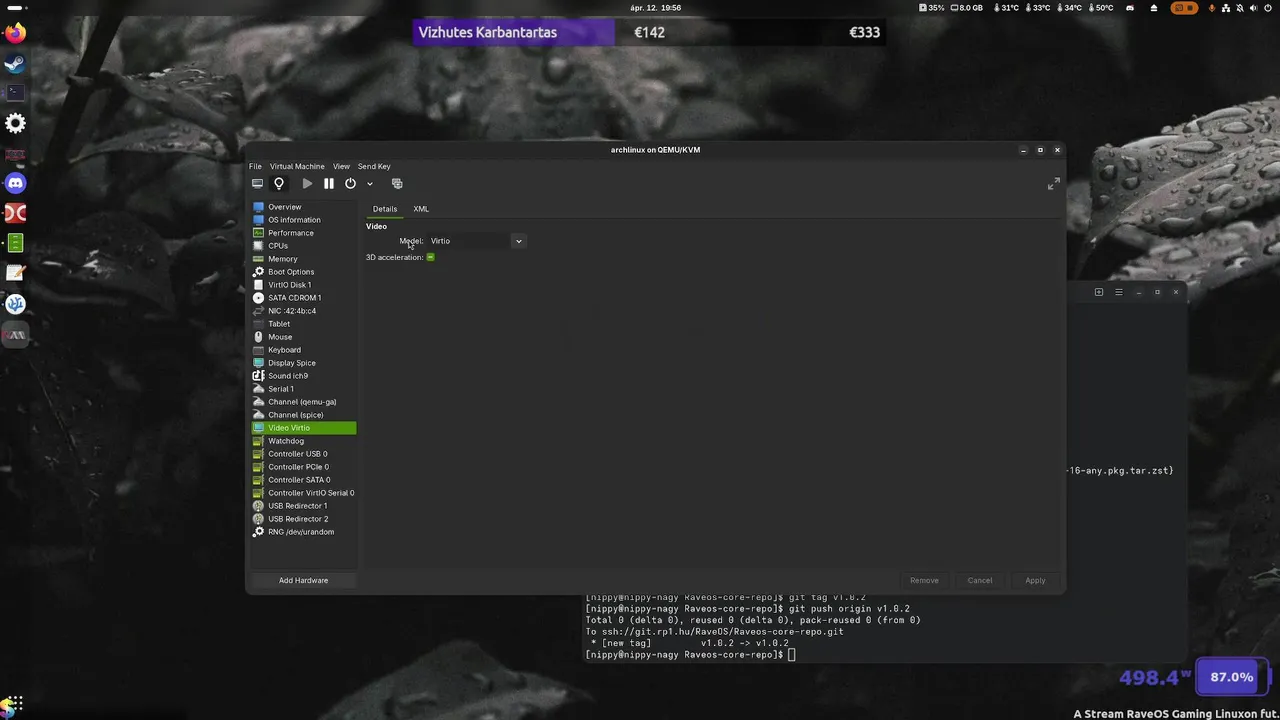Select CPUs in the hardware list
Viewport: 1280px width, 720px height.
pyautogui.click(x=303, y=246)
